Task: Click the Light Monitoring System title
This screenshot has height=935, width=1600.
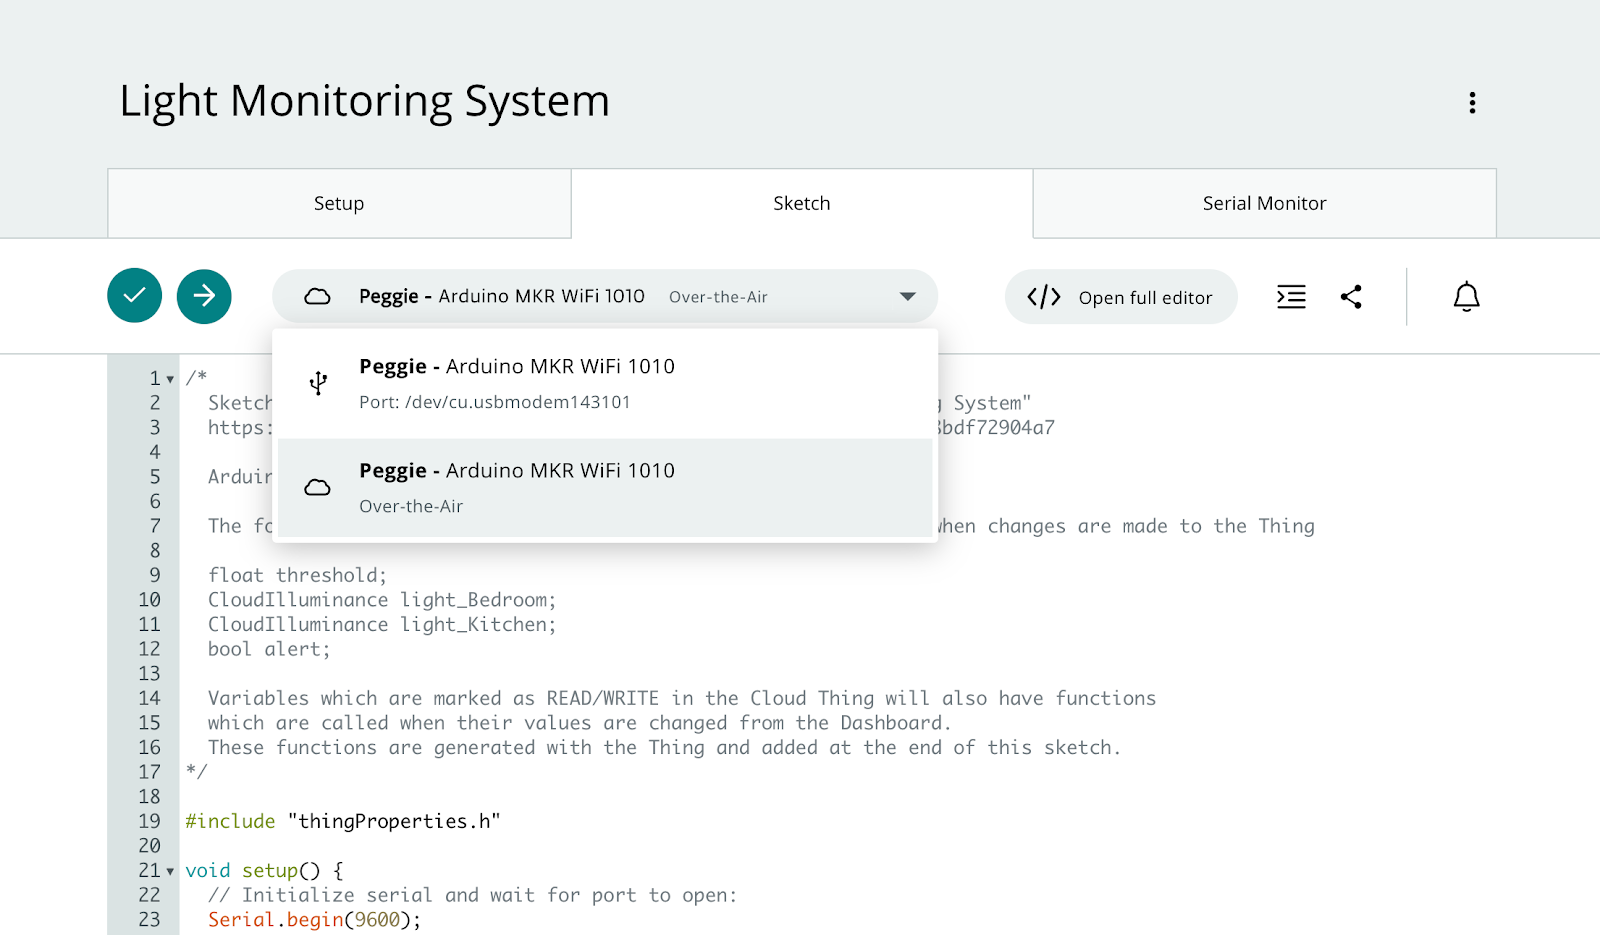Action: [x=365, y=101]
